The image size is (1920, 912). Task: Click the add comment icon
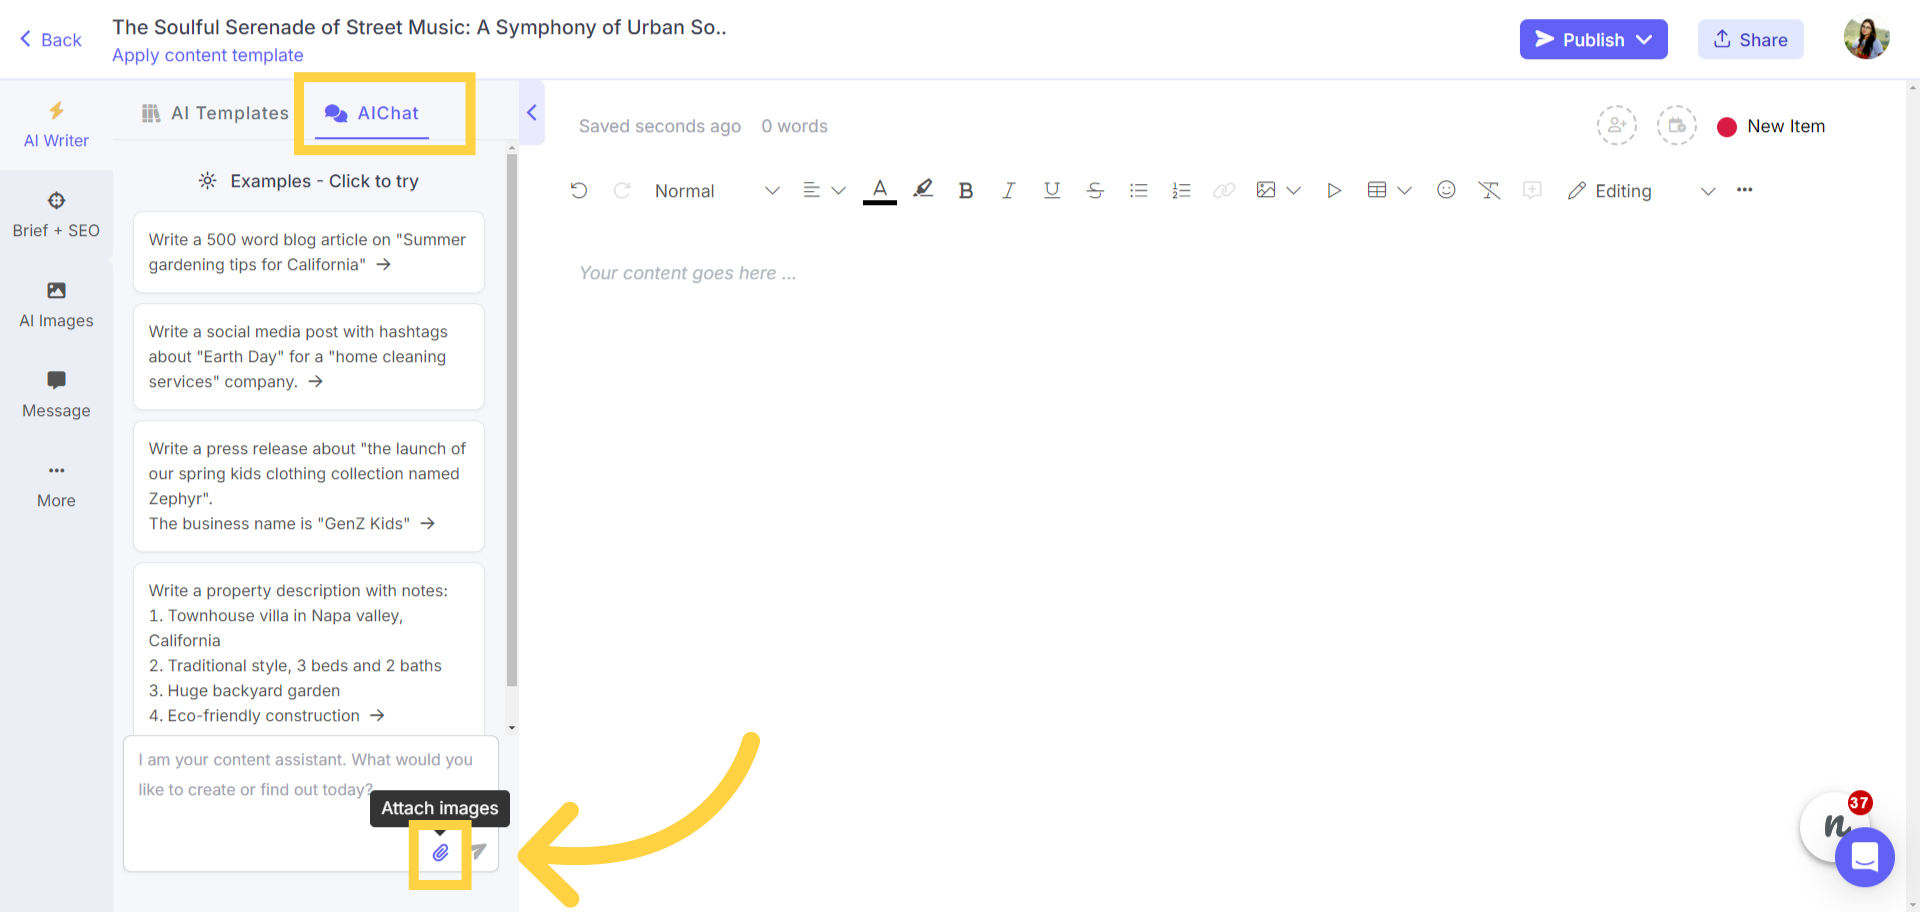tap(1532, 190)
